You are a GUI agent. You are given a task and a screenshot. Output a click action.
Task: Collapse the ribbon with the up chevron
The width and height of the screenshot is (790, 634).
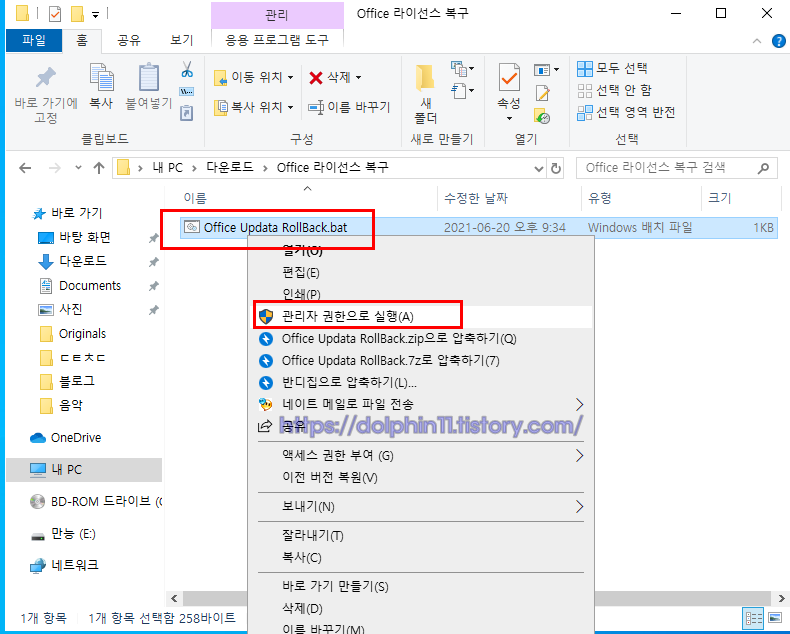(x=757, y=41)
